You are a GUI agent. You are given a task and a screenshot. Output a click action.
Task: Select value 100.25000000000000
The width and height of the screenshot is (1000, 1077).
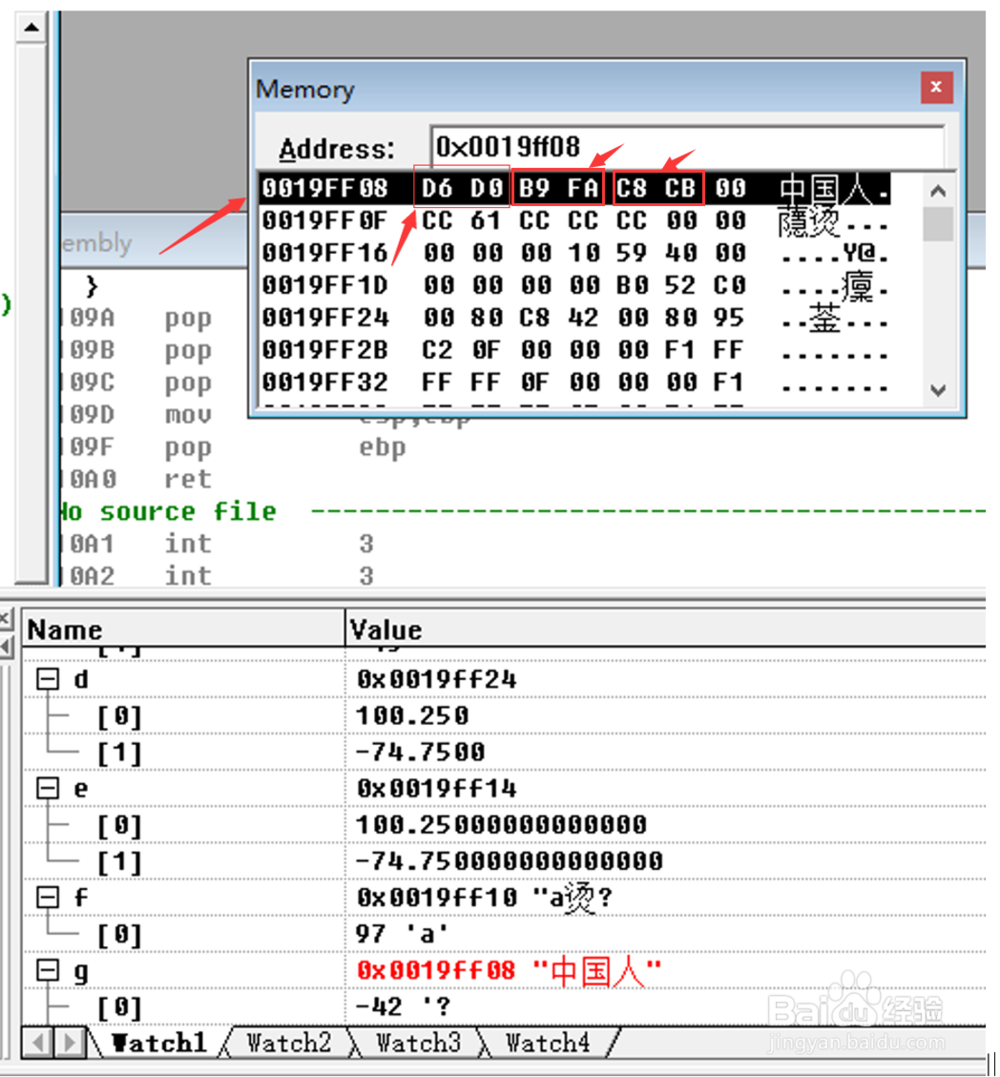click(x=501, y=824)
